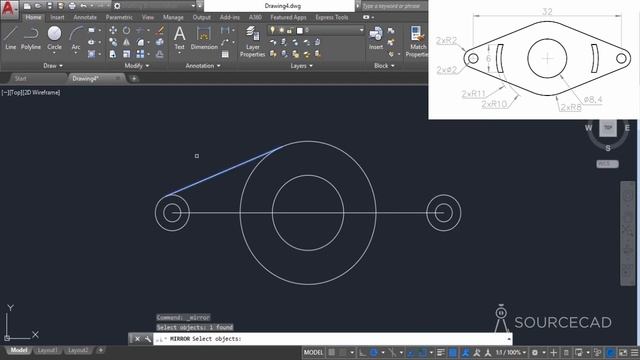The image size is (640, 360).
Task: Select the Dimension tool
Action: pos(204,38)
